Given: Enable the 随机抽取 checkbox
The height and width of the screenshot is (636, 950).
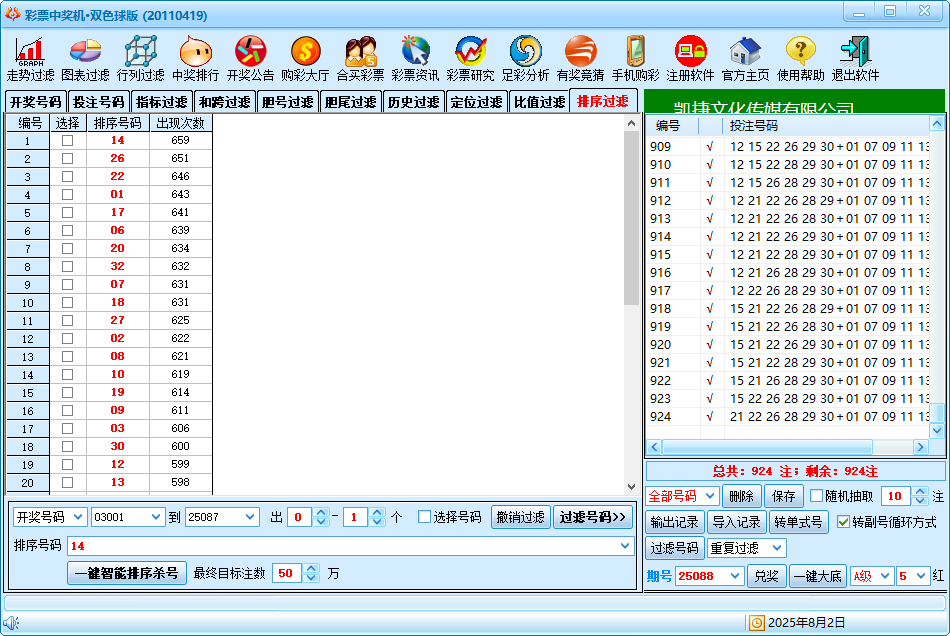Looking at the screenshot, I should click(817, 496).
